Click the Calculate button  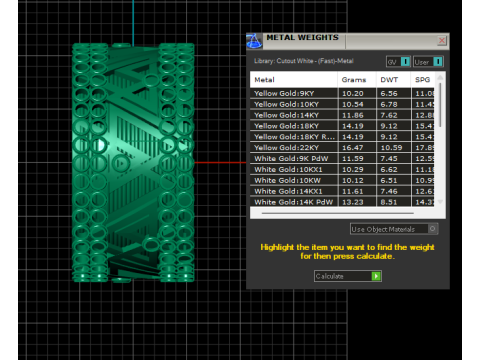click(x=348, y=276)
